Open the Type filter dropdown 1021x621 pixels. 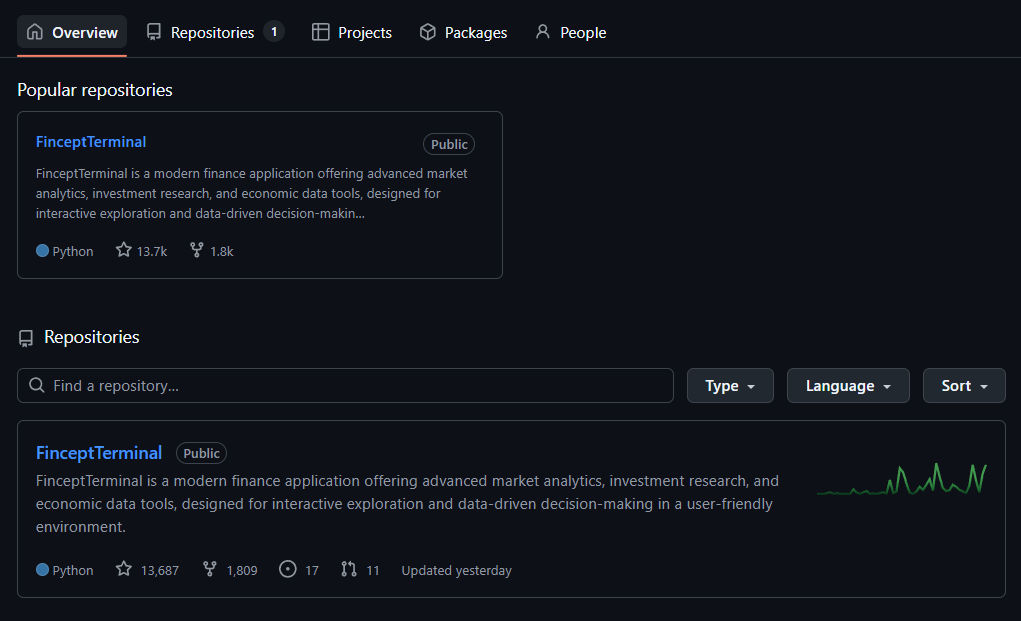(730, 385)
